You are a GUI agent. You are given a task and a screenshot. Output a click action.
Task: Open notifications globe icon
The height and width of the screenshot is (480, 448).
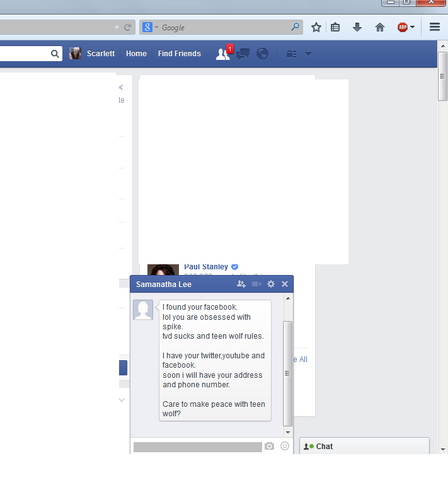pos(262,54)
